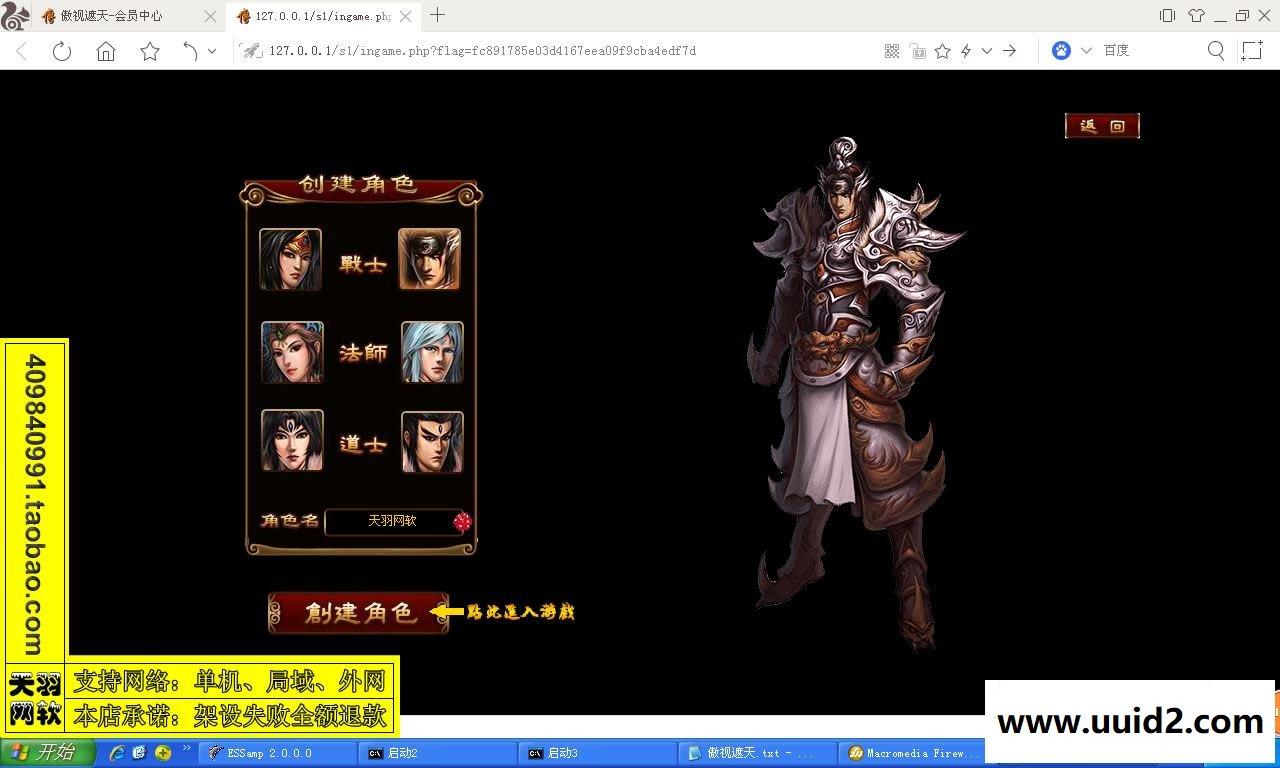Click the page refresh icon

[62, 50]
